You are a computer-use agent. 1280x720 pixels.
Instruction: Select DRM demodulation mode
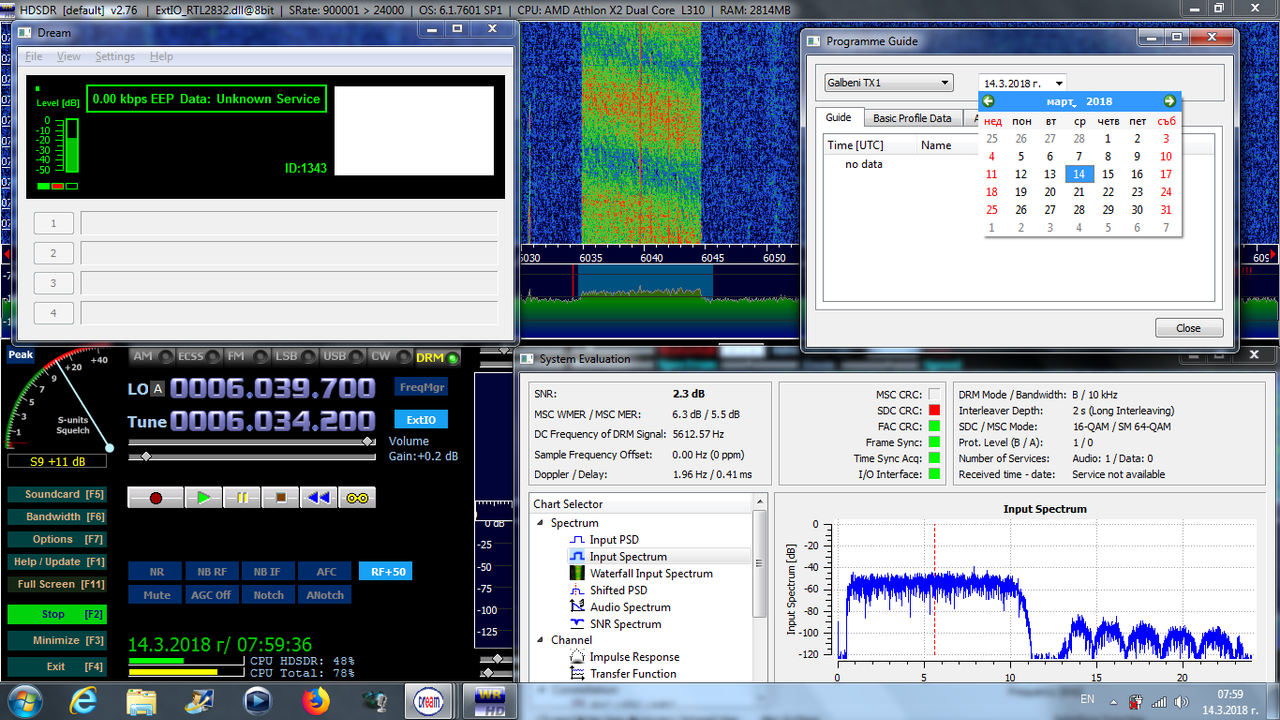[438, 357]
